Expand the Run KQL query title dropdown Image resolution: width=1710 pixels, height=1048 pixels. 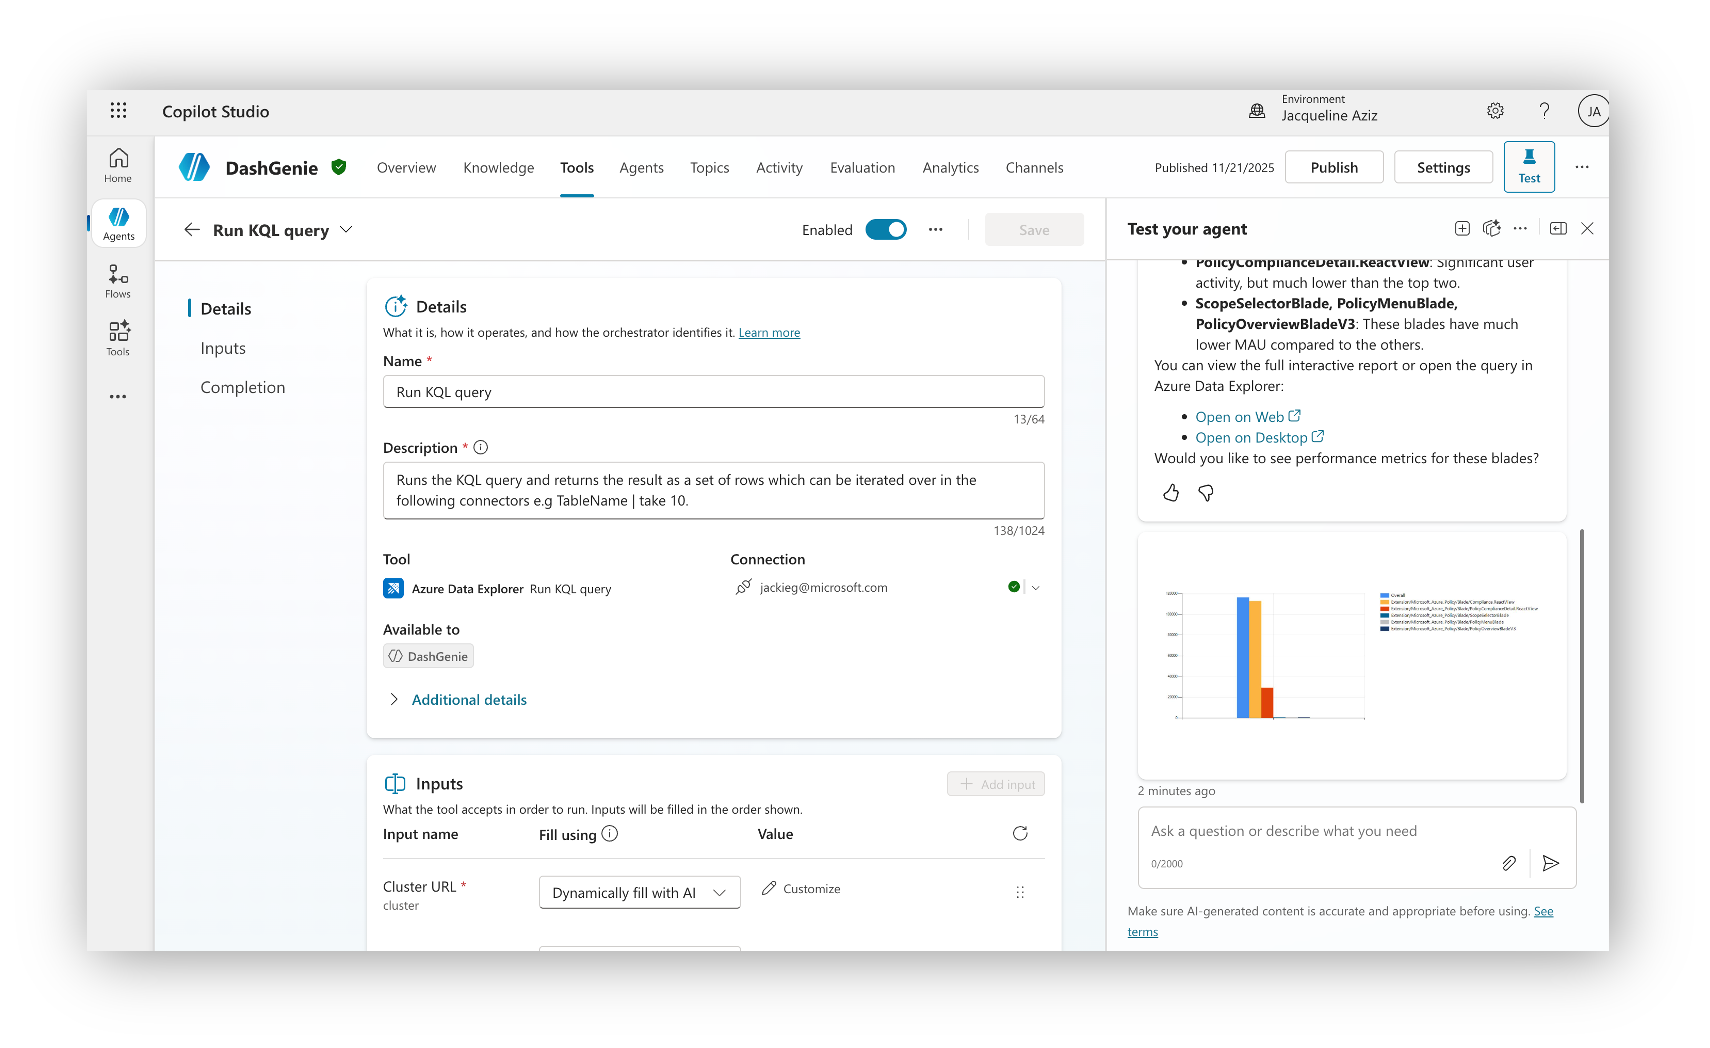click(346, 230)
